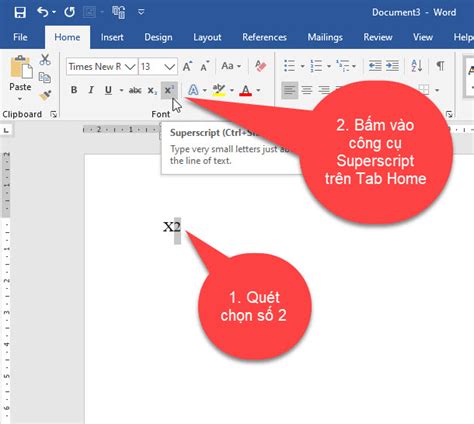This screenshot has height=424, width=474.
Task: Save the document with the floppy disk icon
Action: (x=20, y=12)
